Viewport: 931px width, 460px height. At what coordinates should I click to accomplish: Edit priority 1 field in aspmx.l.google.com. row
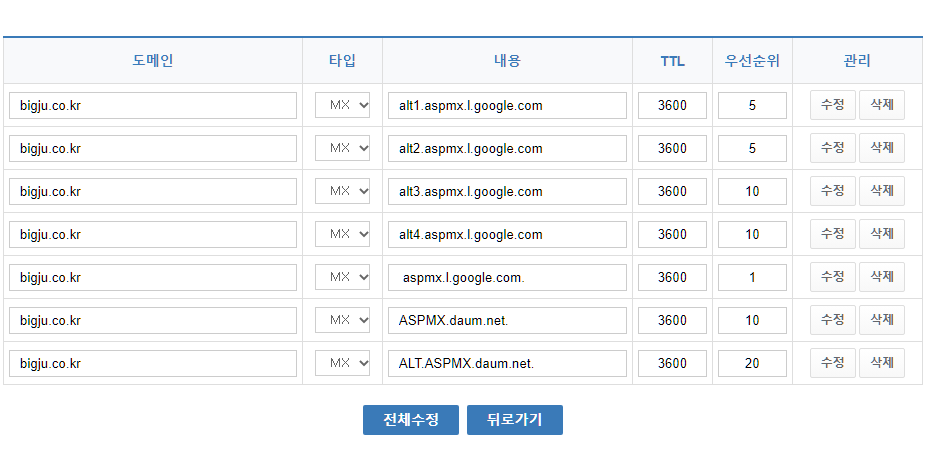click(x=752, y=277)
